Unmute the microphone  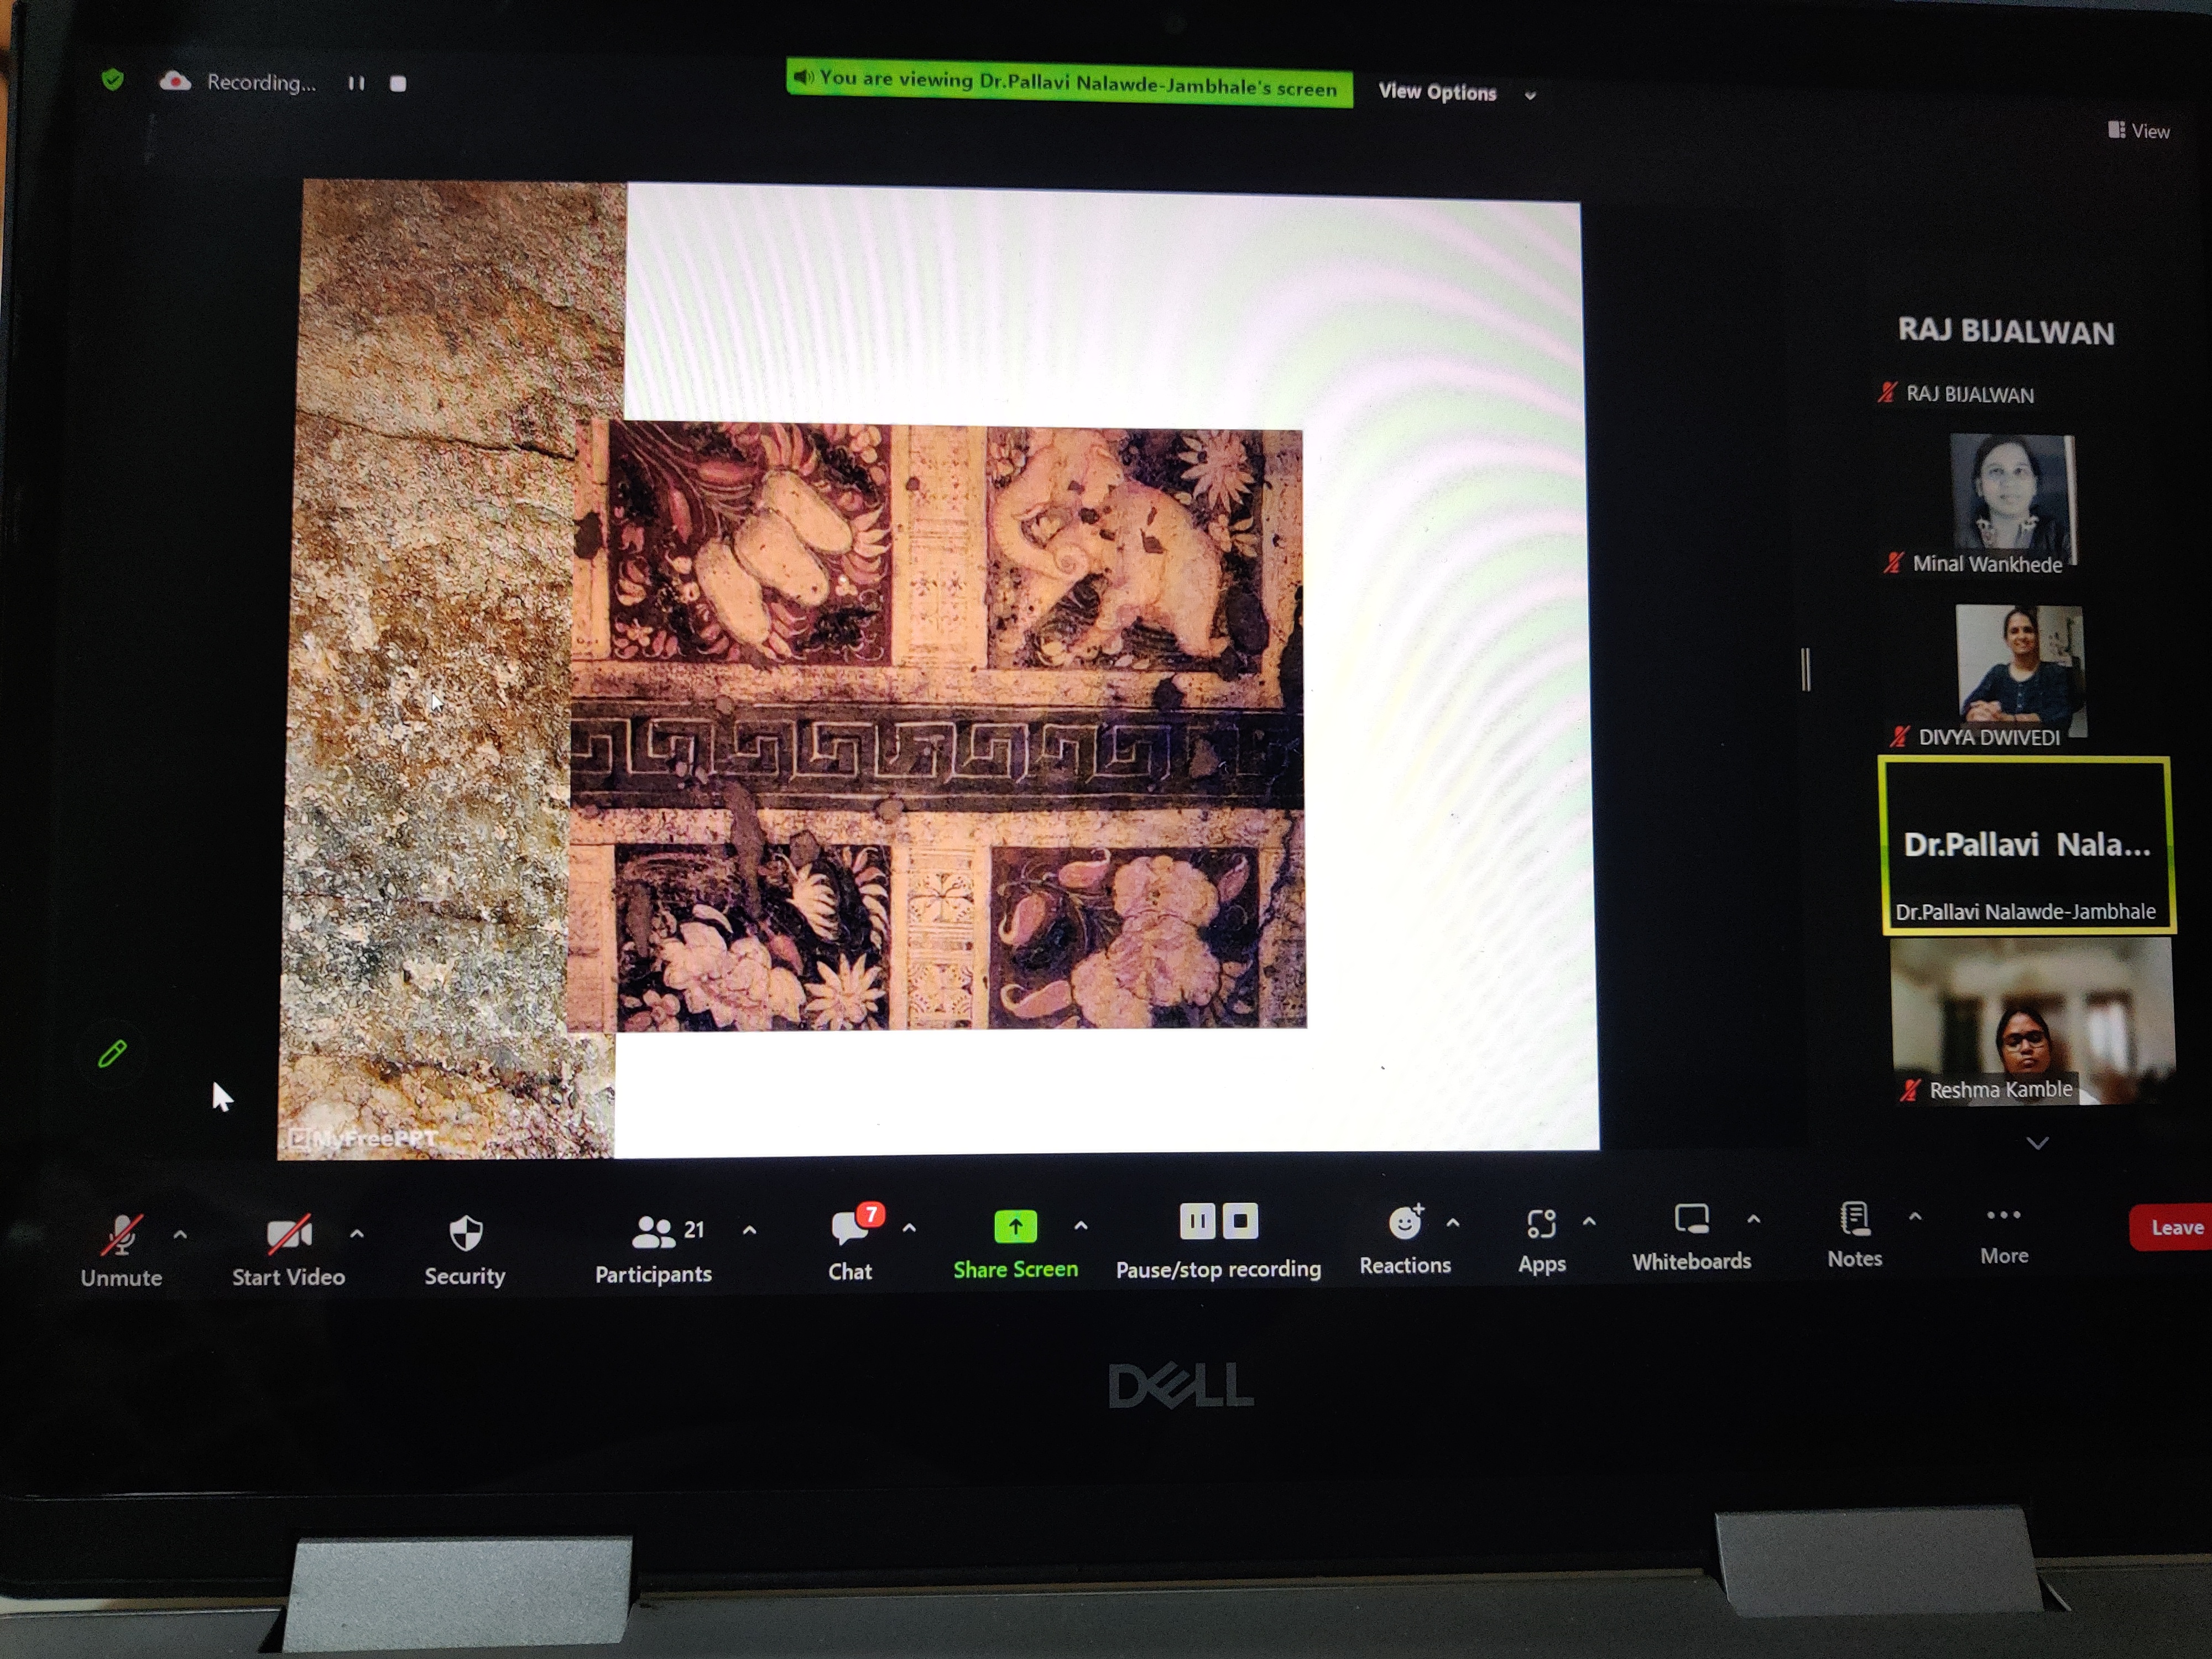121,1250
